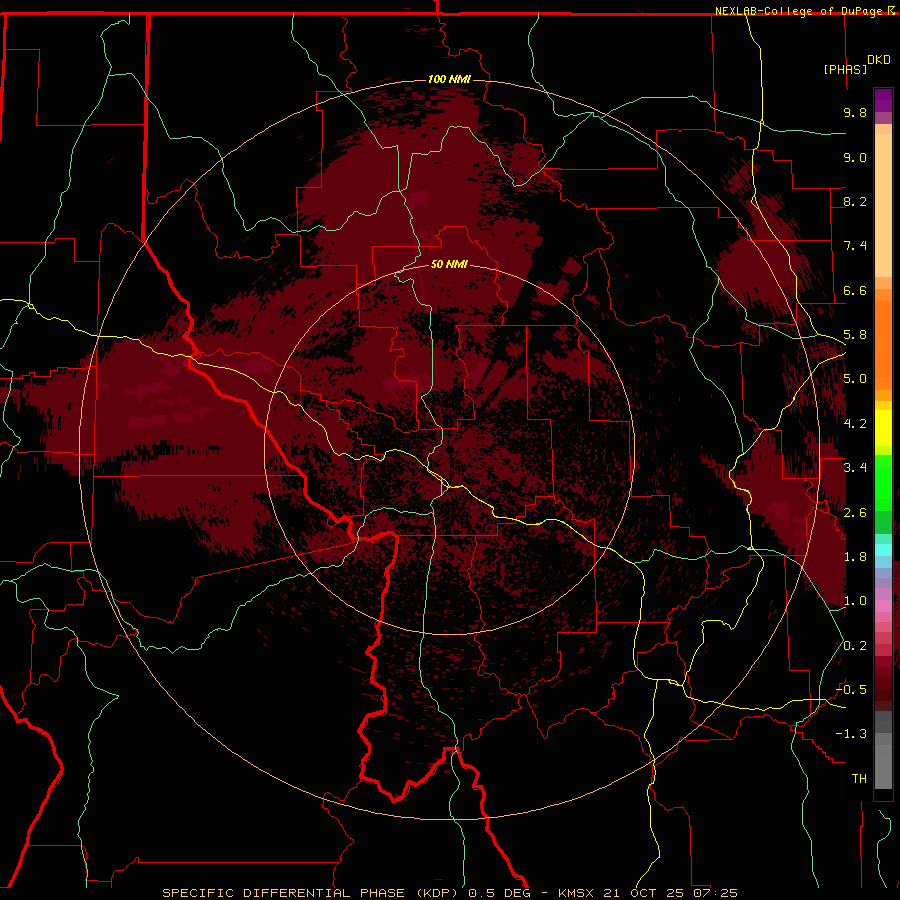Screen dimensions: 900x900
Task: Click the 7.4 legend value
Action: tap(855, 246)
